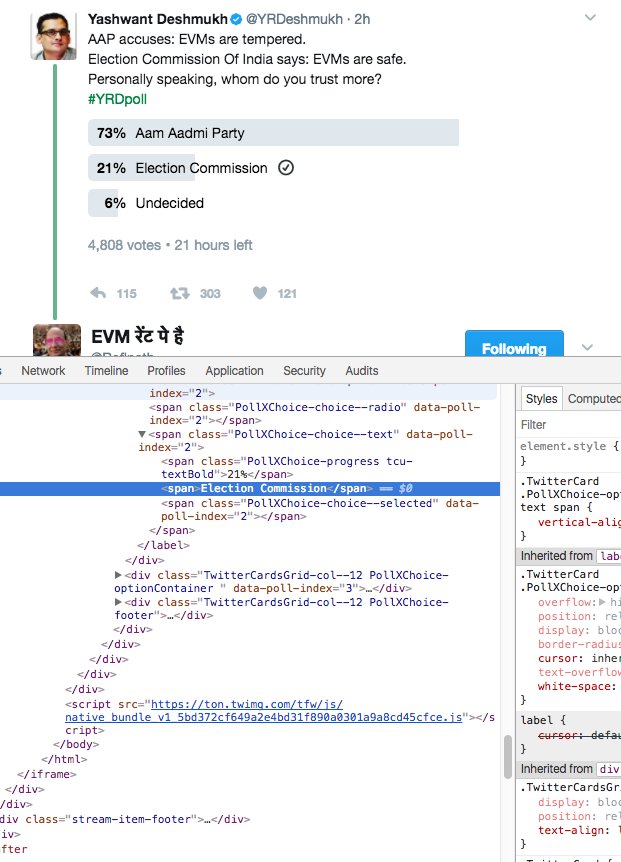Click the Following button

[514, 344]
